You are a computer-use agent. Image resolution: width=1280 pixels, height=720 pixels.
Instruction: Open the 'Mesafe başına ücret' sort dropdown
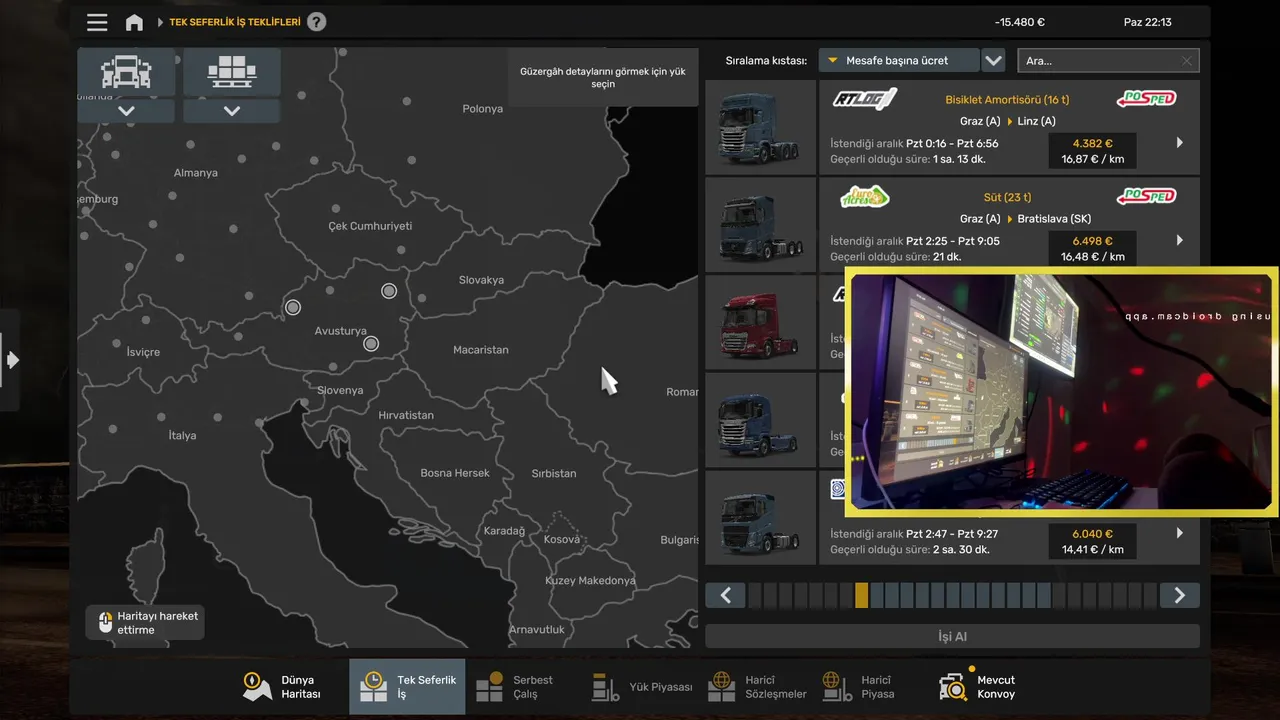898,61
